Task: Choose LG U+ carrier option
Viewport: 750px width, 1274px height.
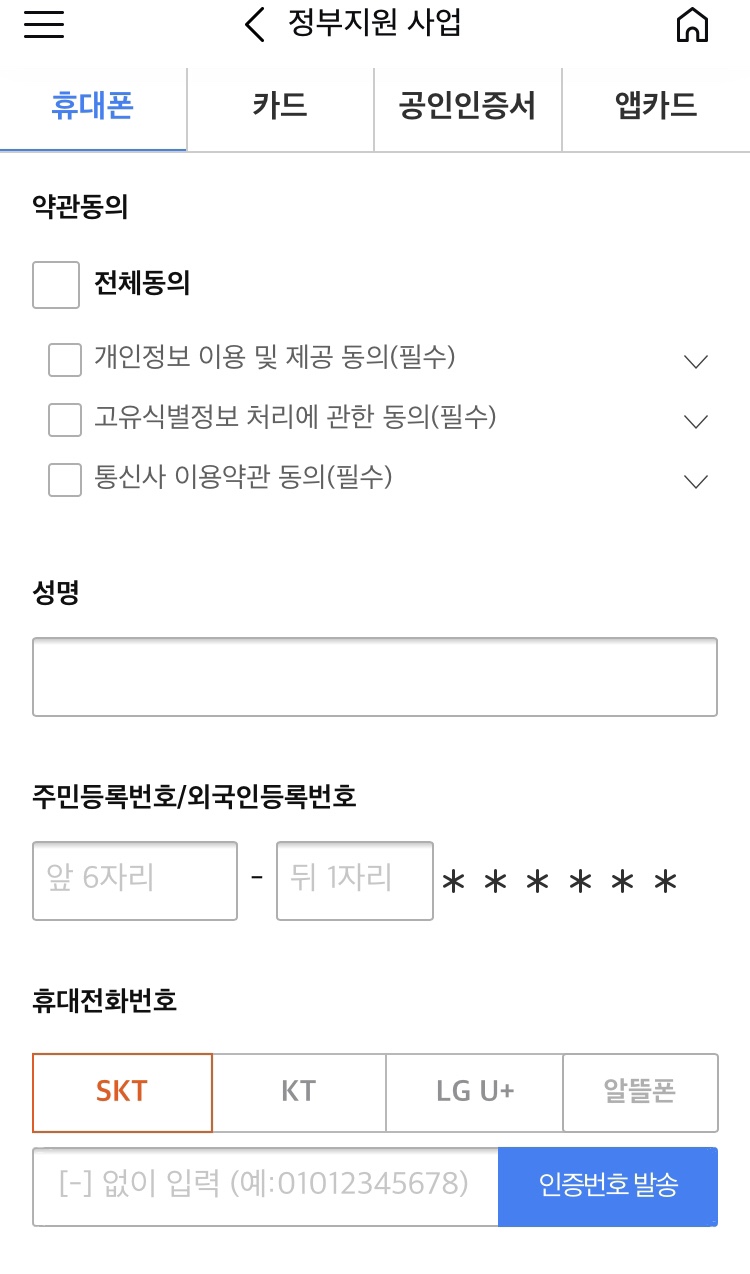Action: (x=475, y=1092)
